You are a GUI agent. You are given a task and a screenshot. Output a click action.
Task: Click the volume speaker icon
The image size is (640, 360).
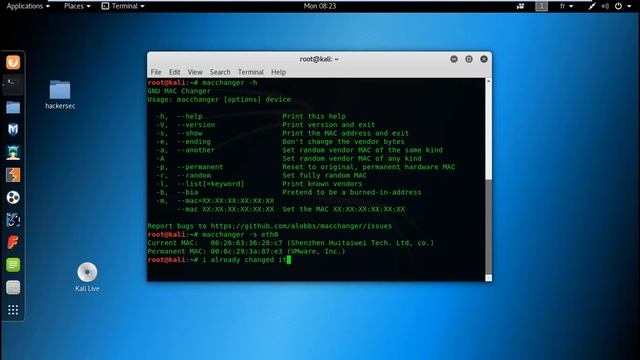[x=605, y=6]
